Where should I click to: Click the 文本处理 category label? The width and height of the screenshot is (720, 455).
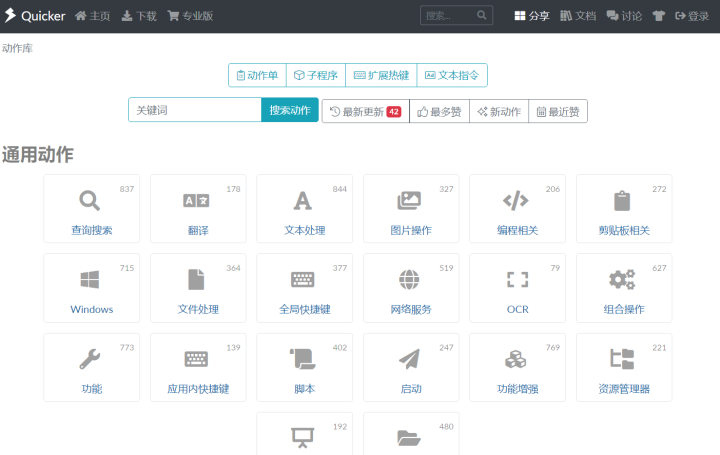pyautogui.click(x=304, y=230)
